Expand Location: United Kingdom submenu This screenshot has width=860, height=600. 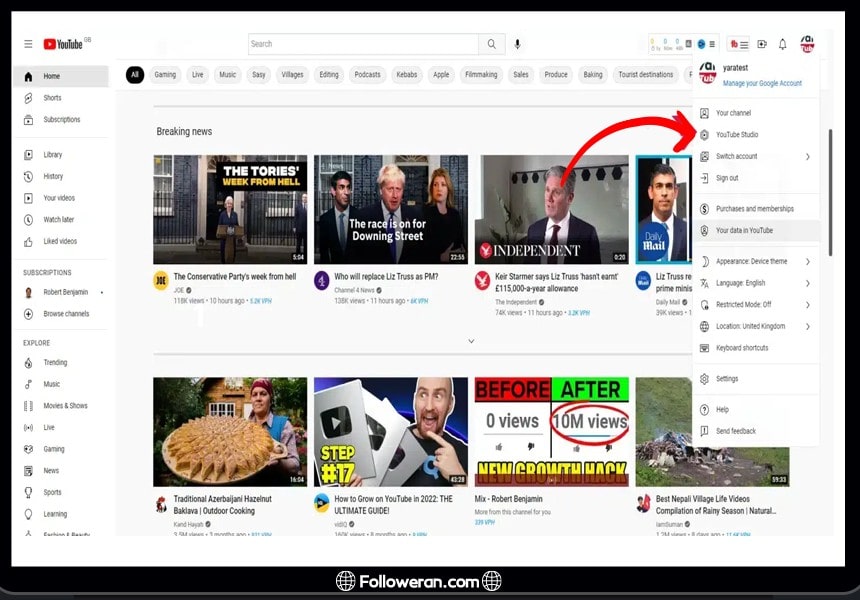[750, 326]
